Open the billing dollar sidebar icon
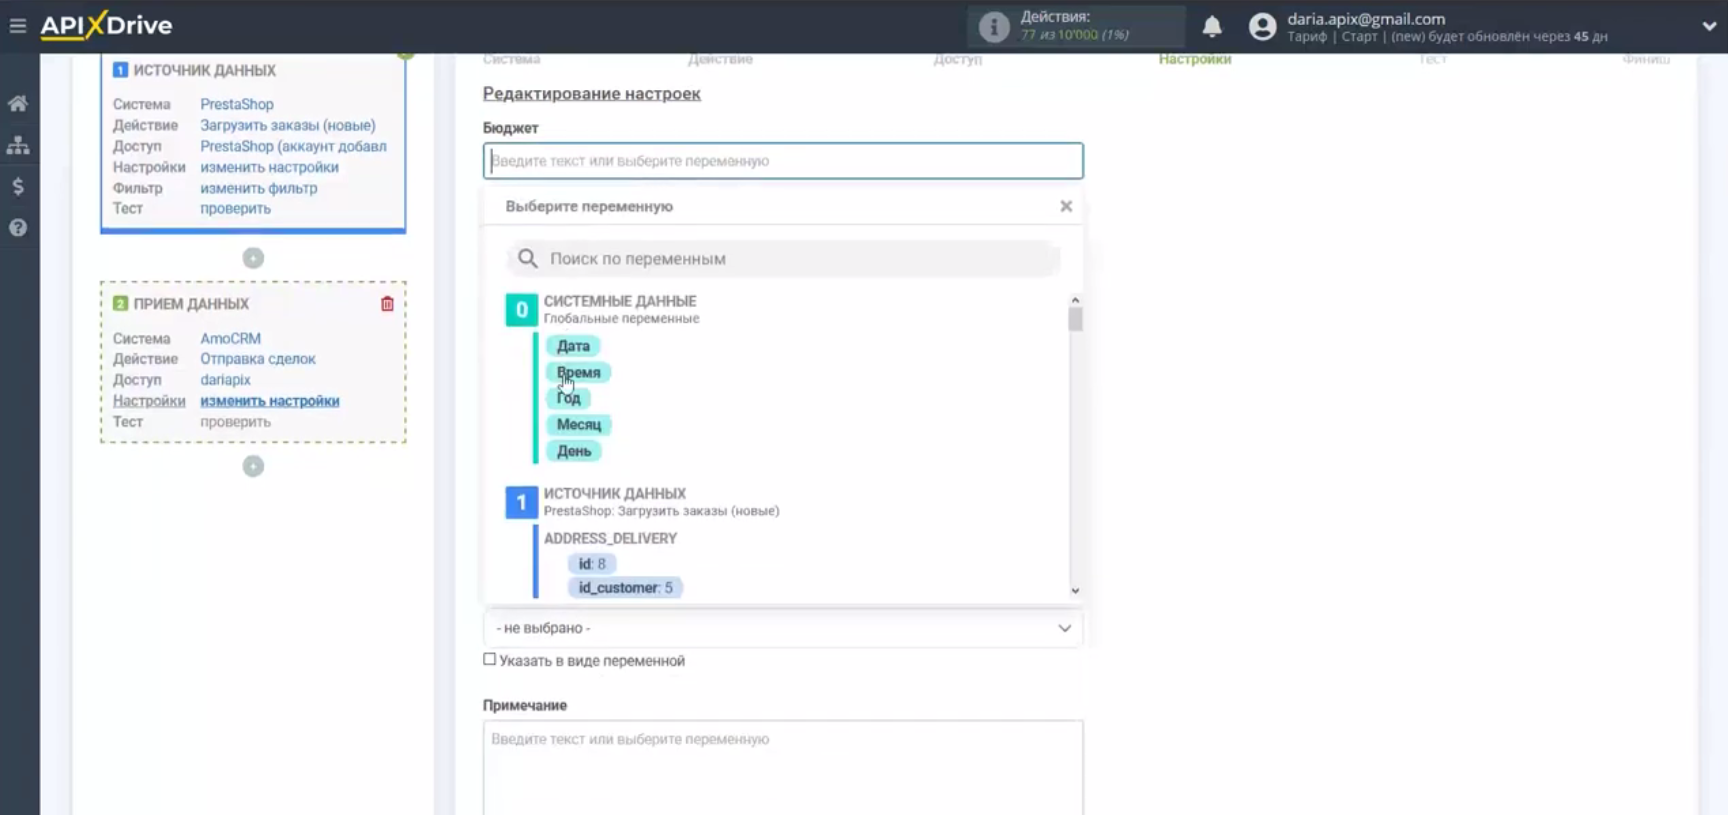The width and height of the screenshot is (1728, 815). click(18, 186)
